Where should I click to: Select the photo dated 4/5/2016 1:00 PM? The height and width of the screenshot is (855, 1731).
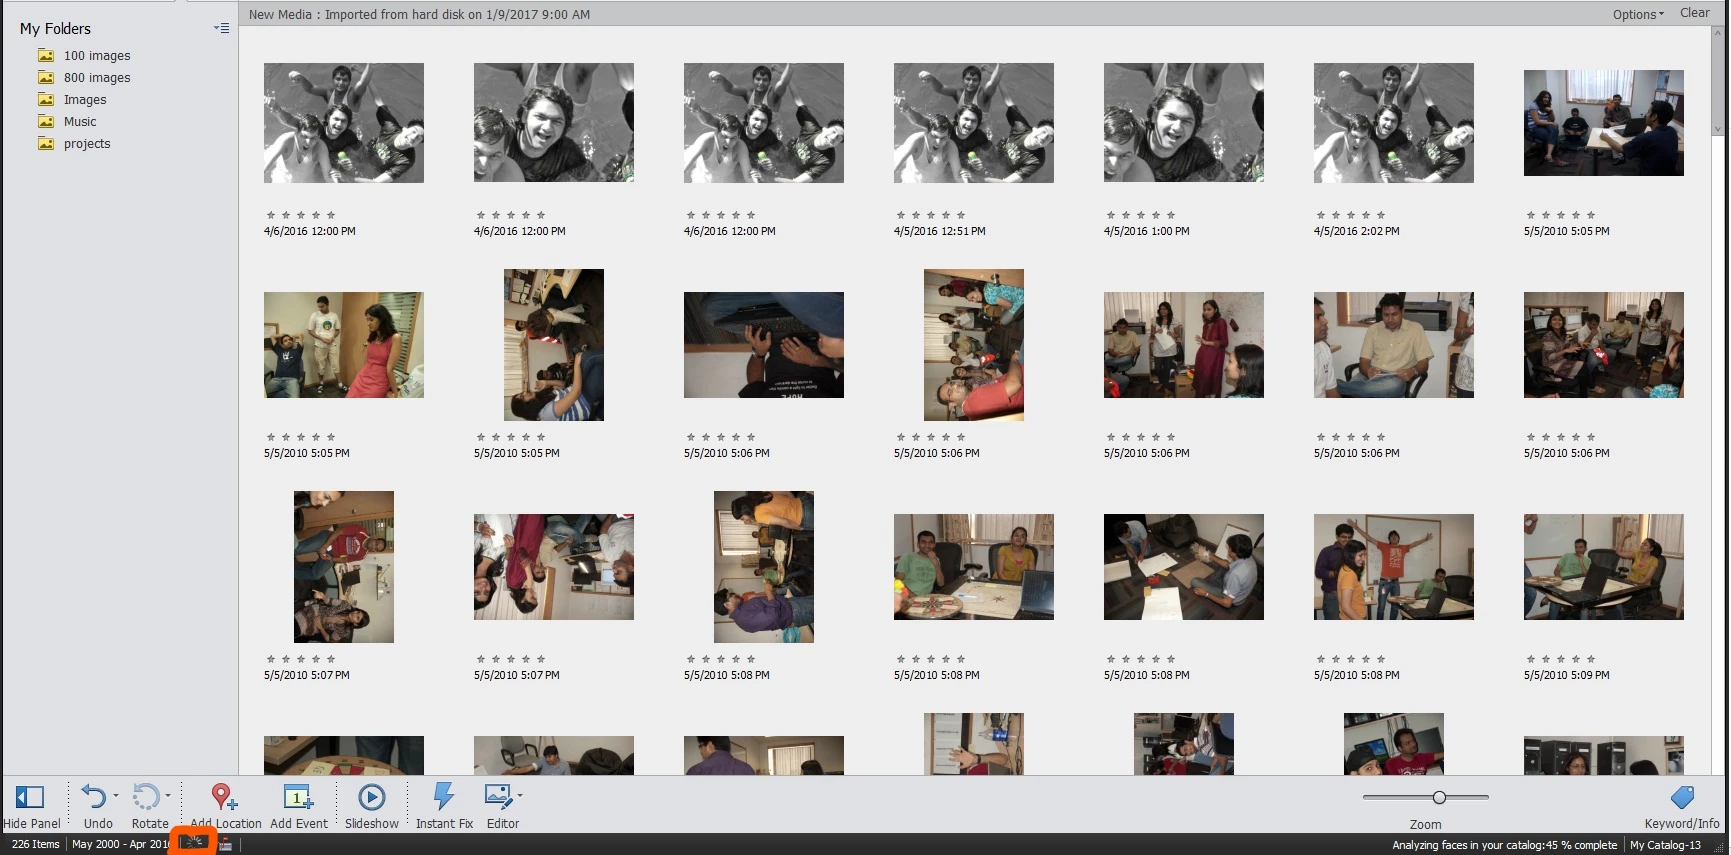pos(1184,123)
